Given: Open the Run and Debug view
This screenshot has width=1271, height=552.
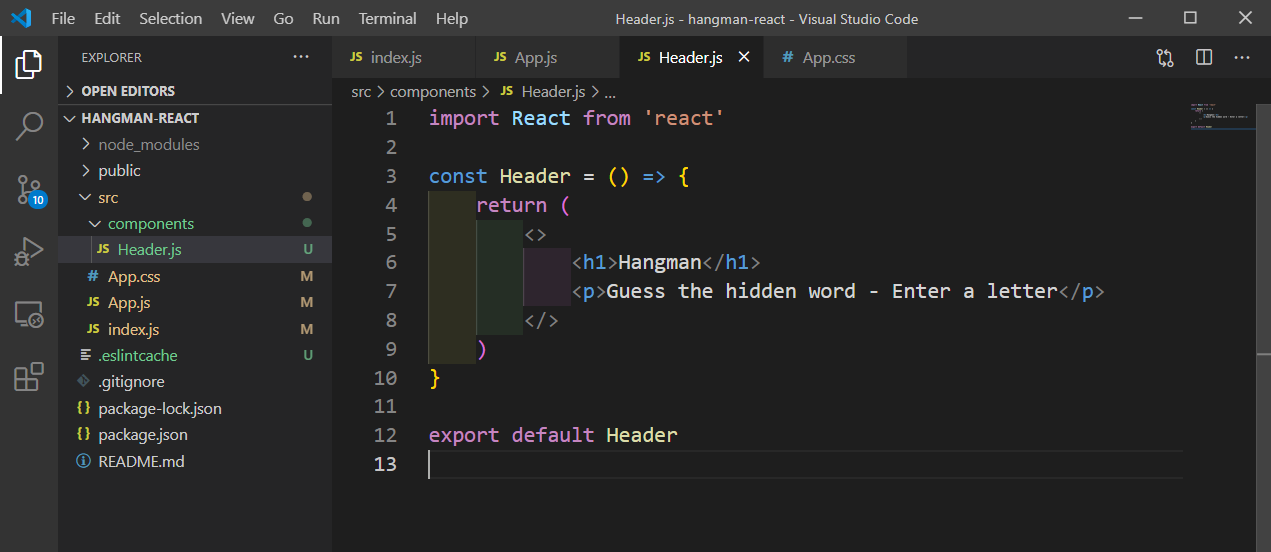Looking at the screenshot, I should [x=29, y=252].
